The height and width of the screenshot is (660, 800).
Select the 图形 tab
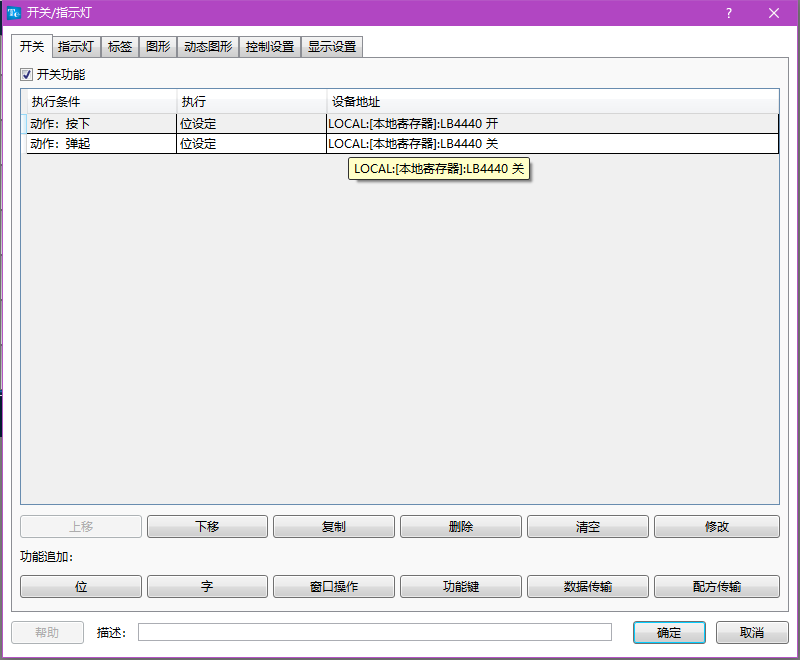[x=158, y=47]
